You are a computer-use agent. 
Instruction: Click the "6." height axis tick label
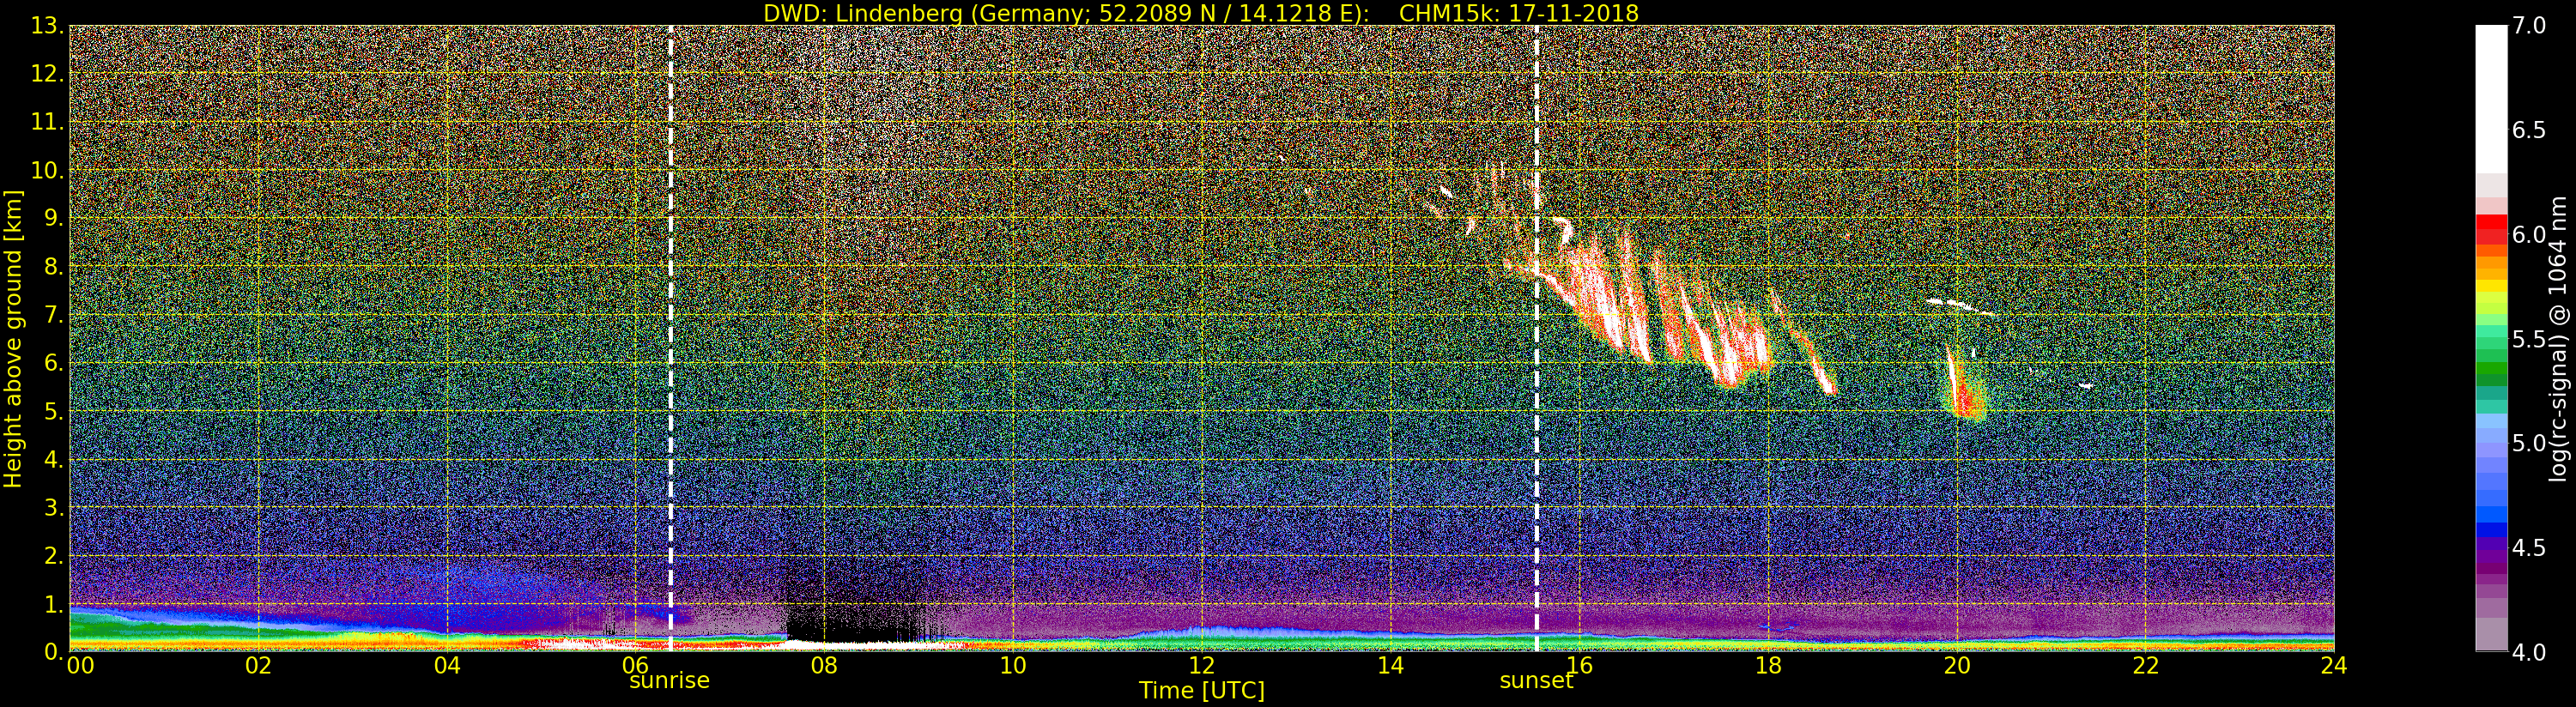point(53,363)
